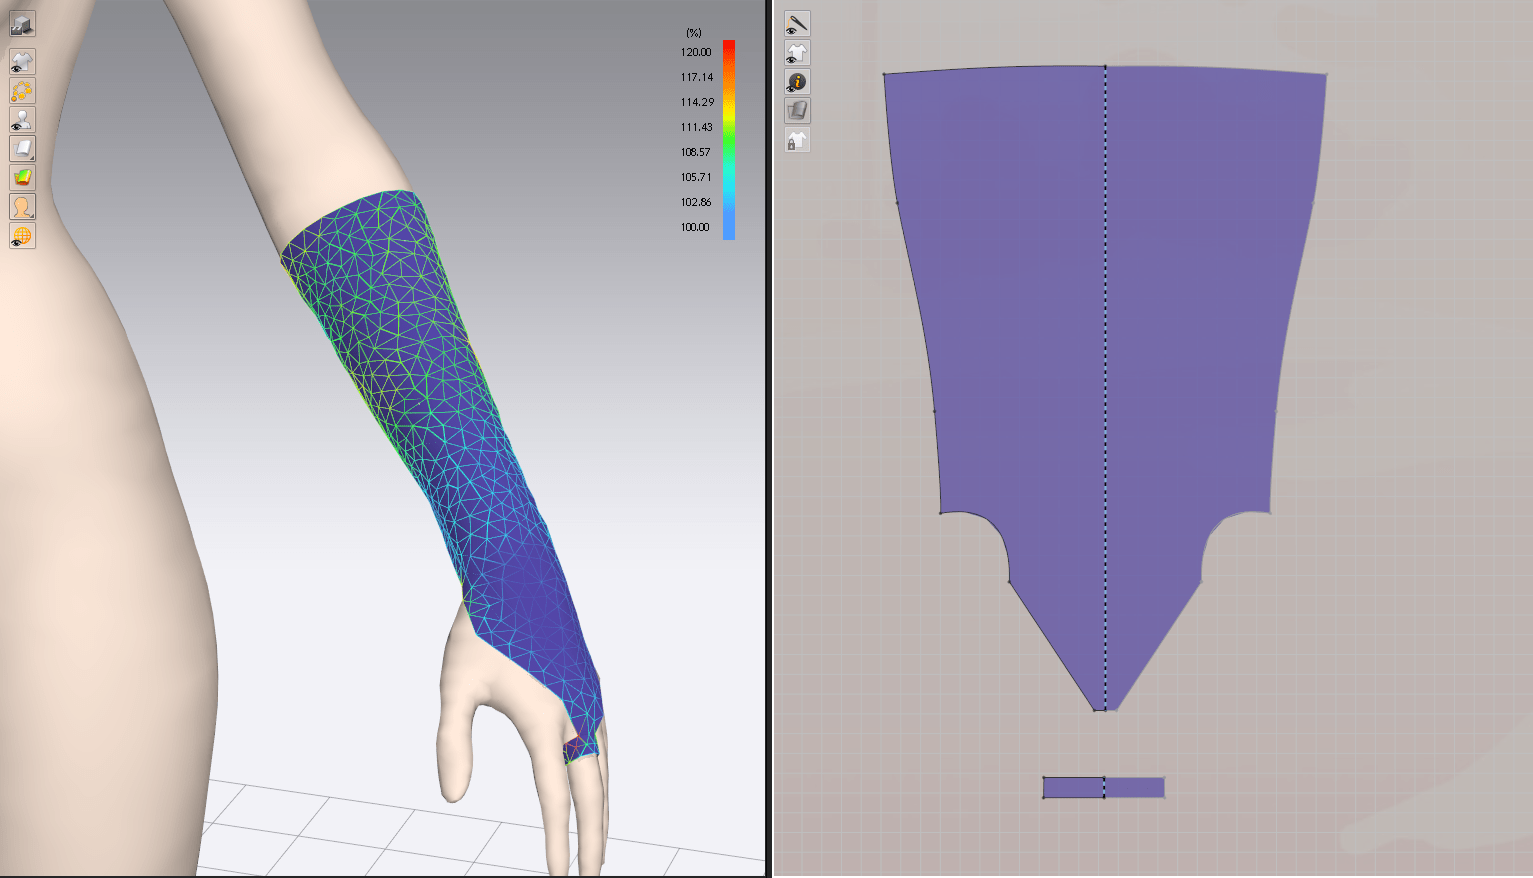Viewport: 1533px width, 878px height.
Task: Toggle avatar visibility in the 3D view
Action: pyautogui.click(x=22, y=120)
